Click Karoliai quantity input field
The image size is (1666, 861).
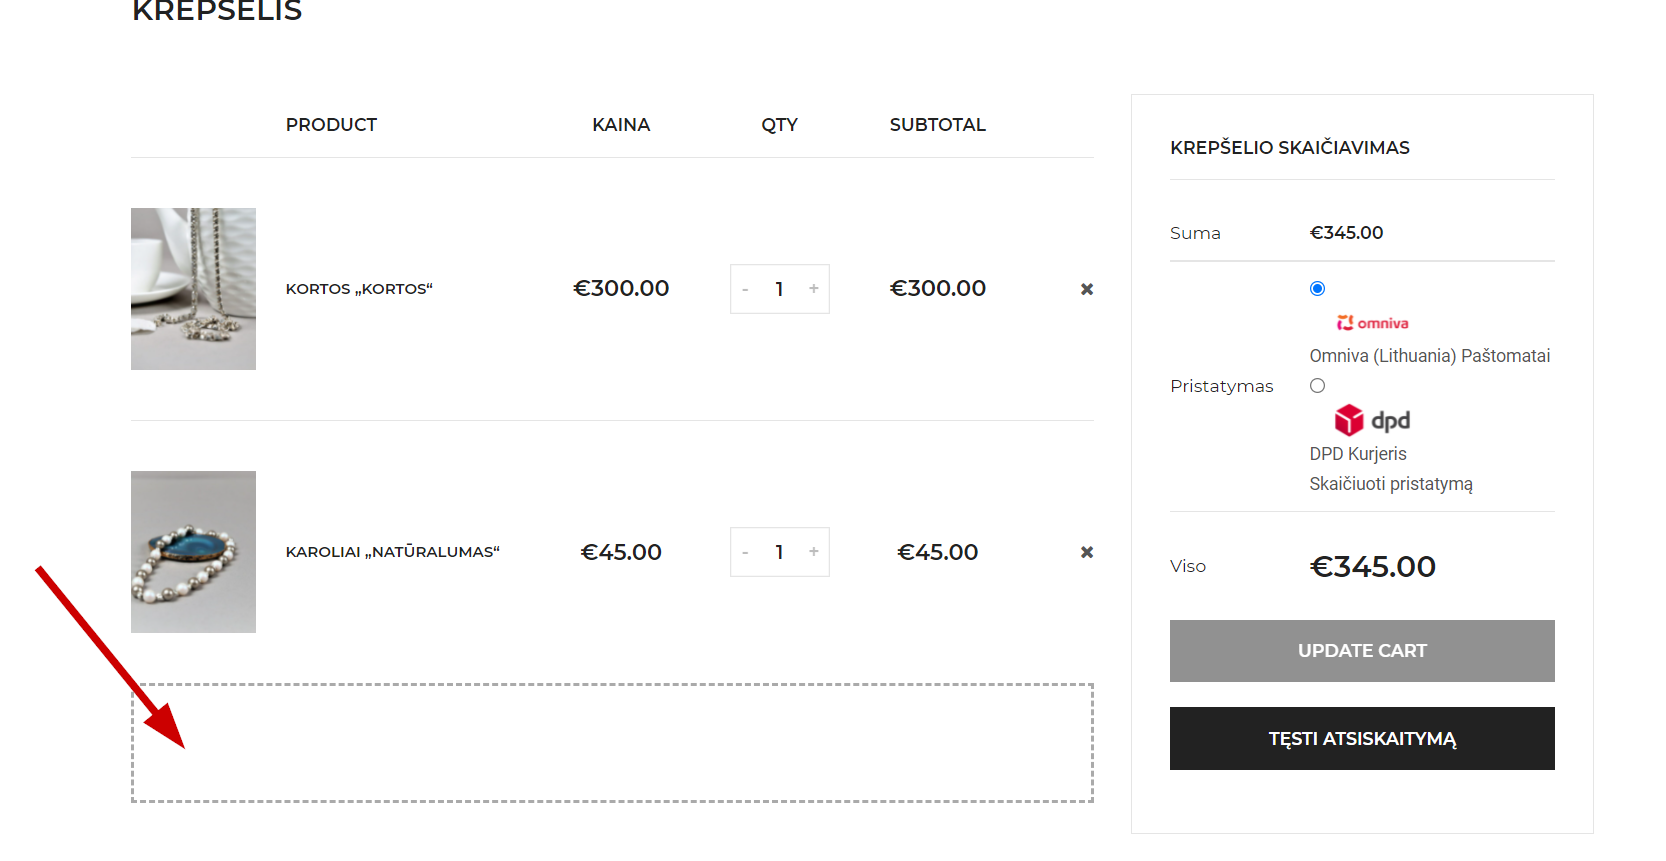(x=780, y=552)
